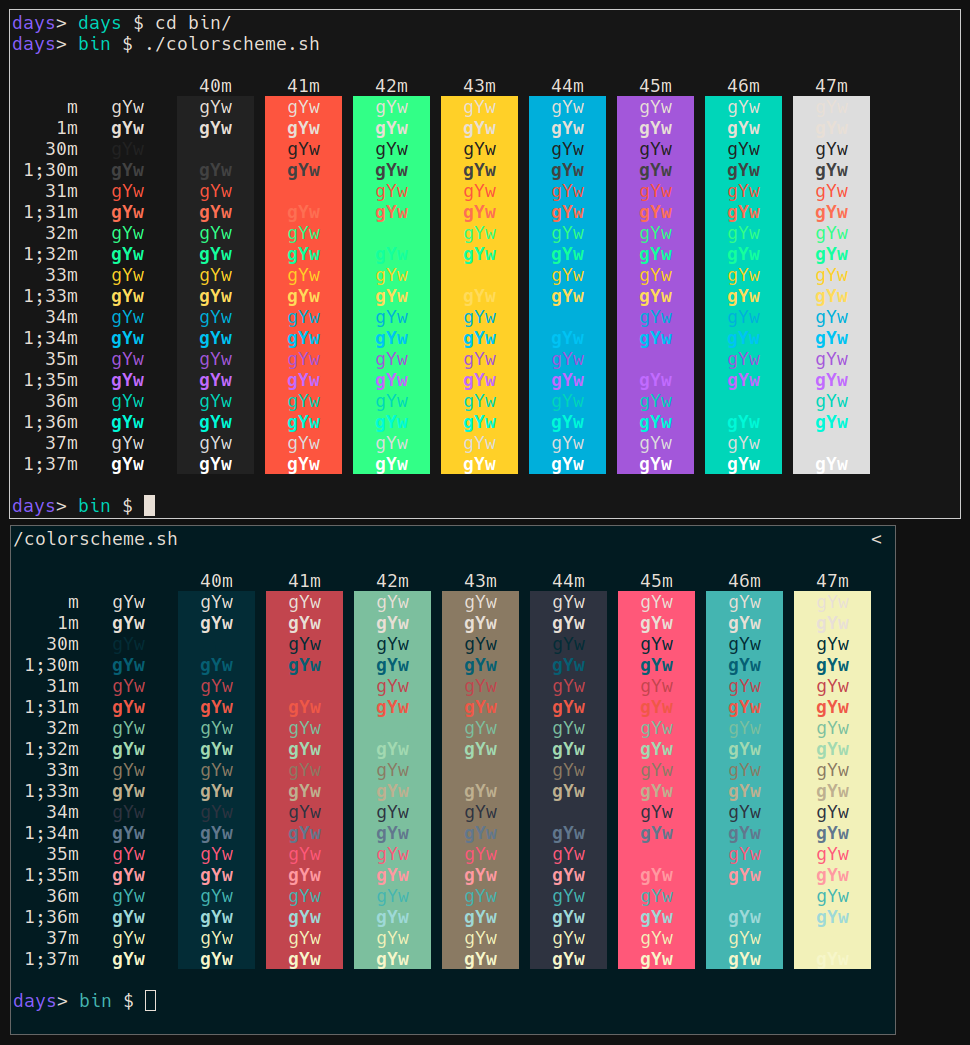The height and width of the screenshot is (1045, 970).
Task: Click the '1;30m' row label in bottom terminal
Action: click(x=52, y=665)
